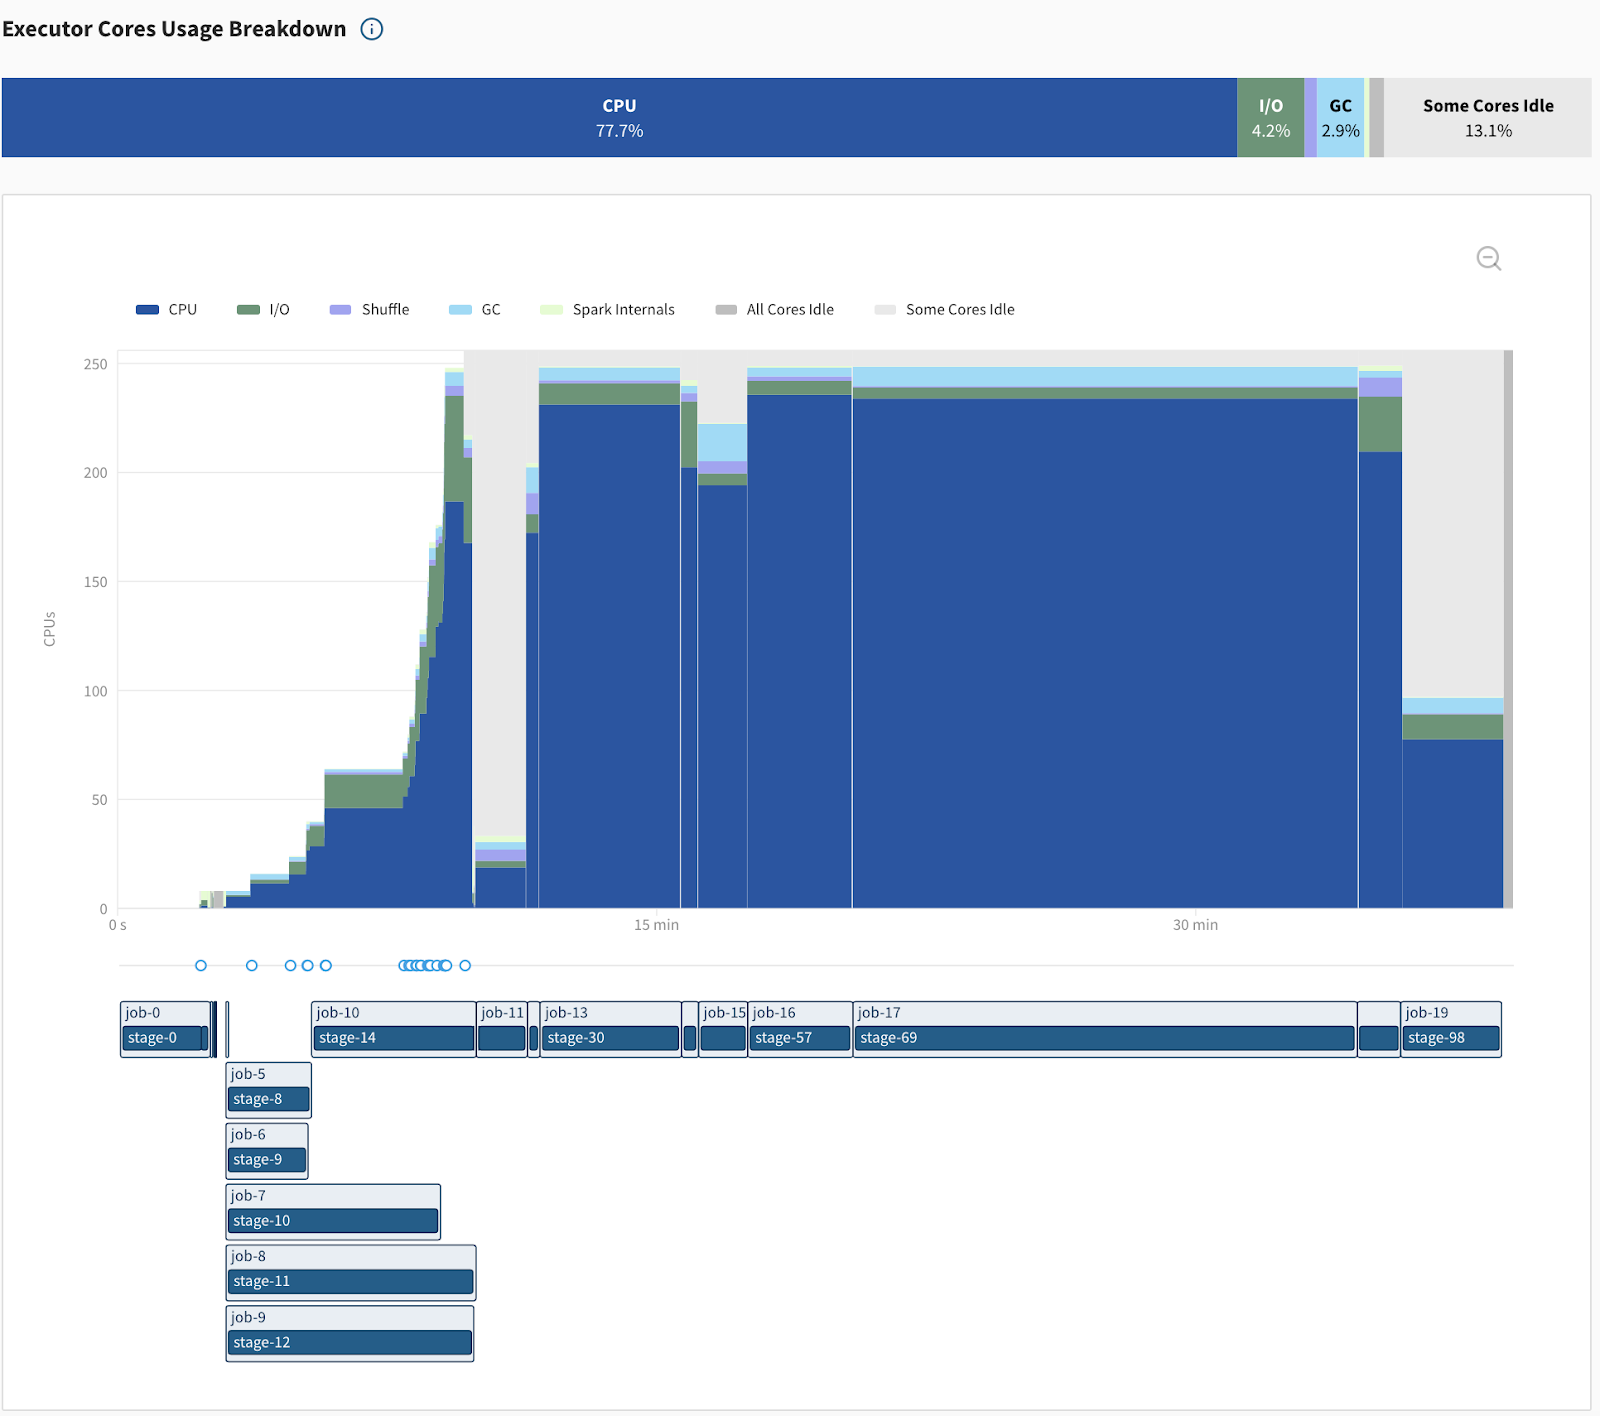
Task: Toggle Some Cores Idle legend entry
Action: coord(945,310)
